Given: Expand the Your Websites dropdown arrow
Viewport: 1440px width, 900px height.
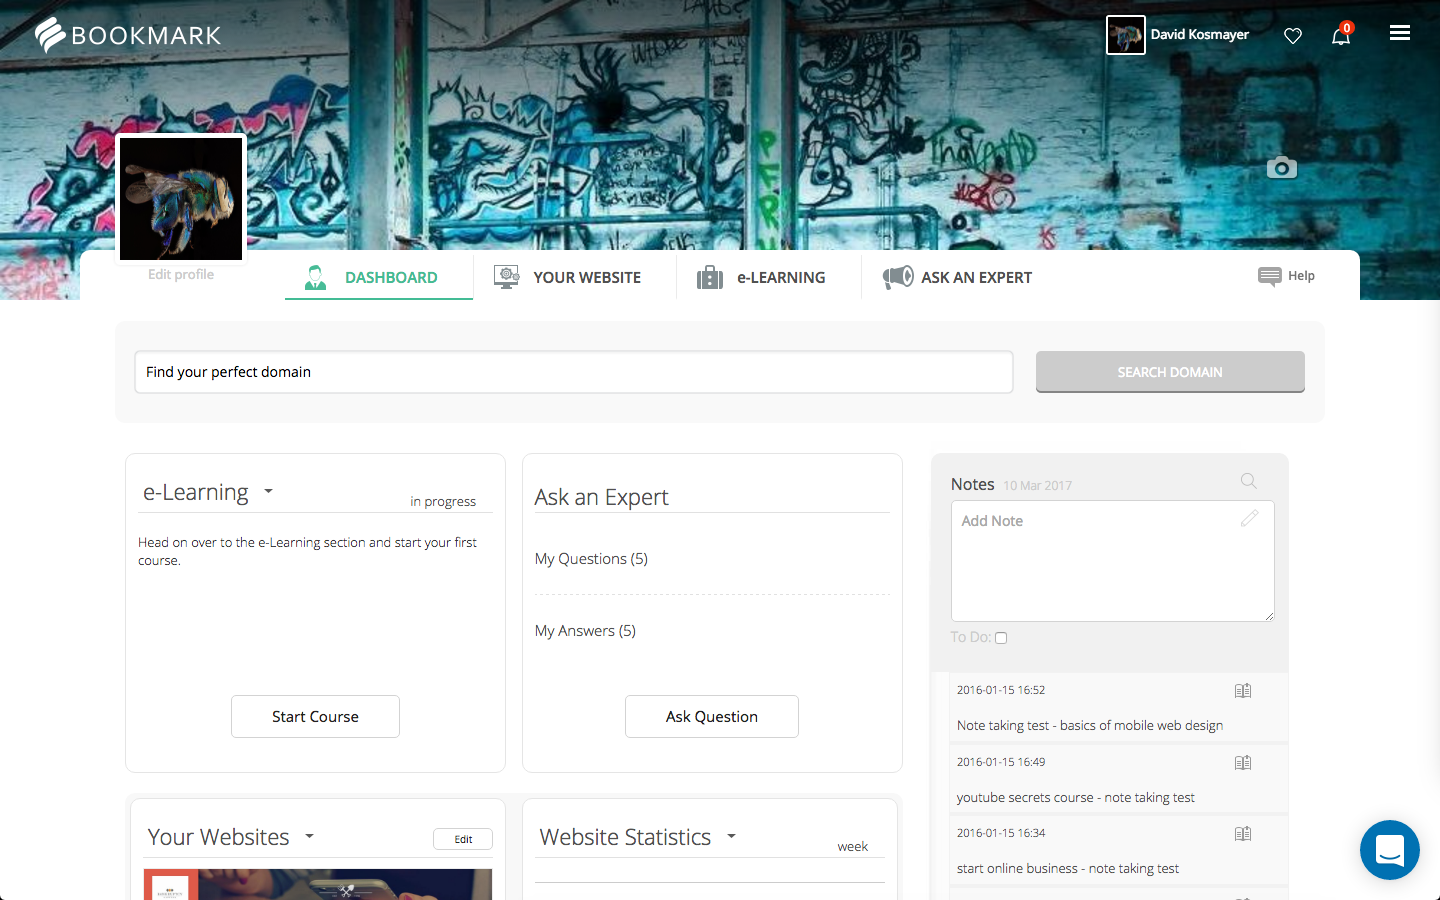Looking at the screenshot, I should click(309, 836).
